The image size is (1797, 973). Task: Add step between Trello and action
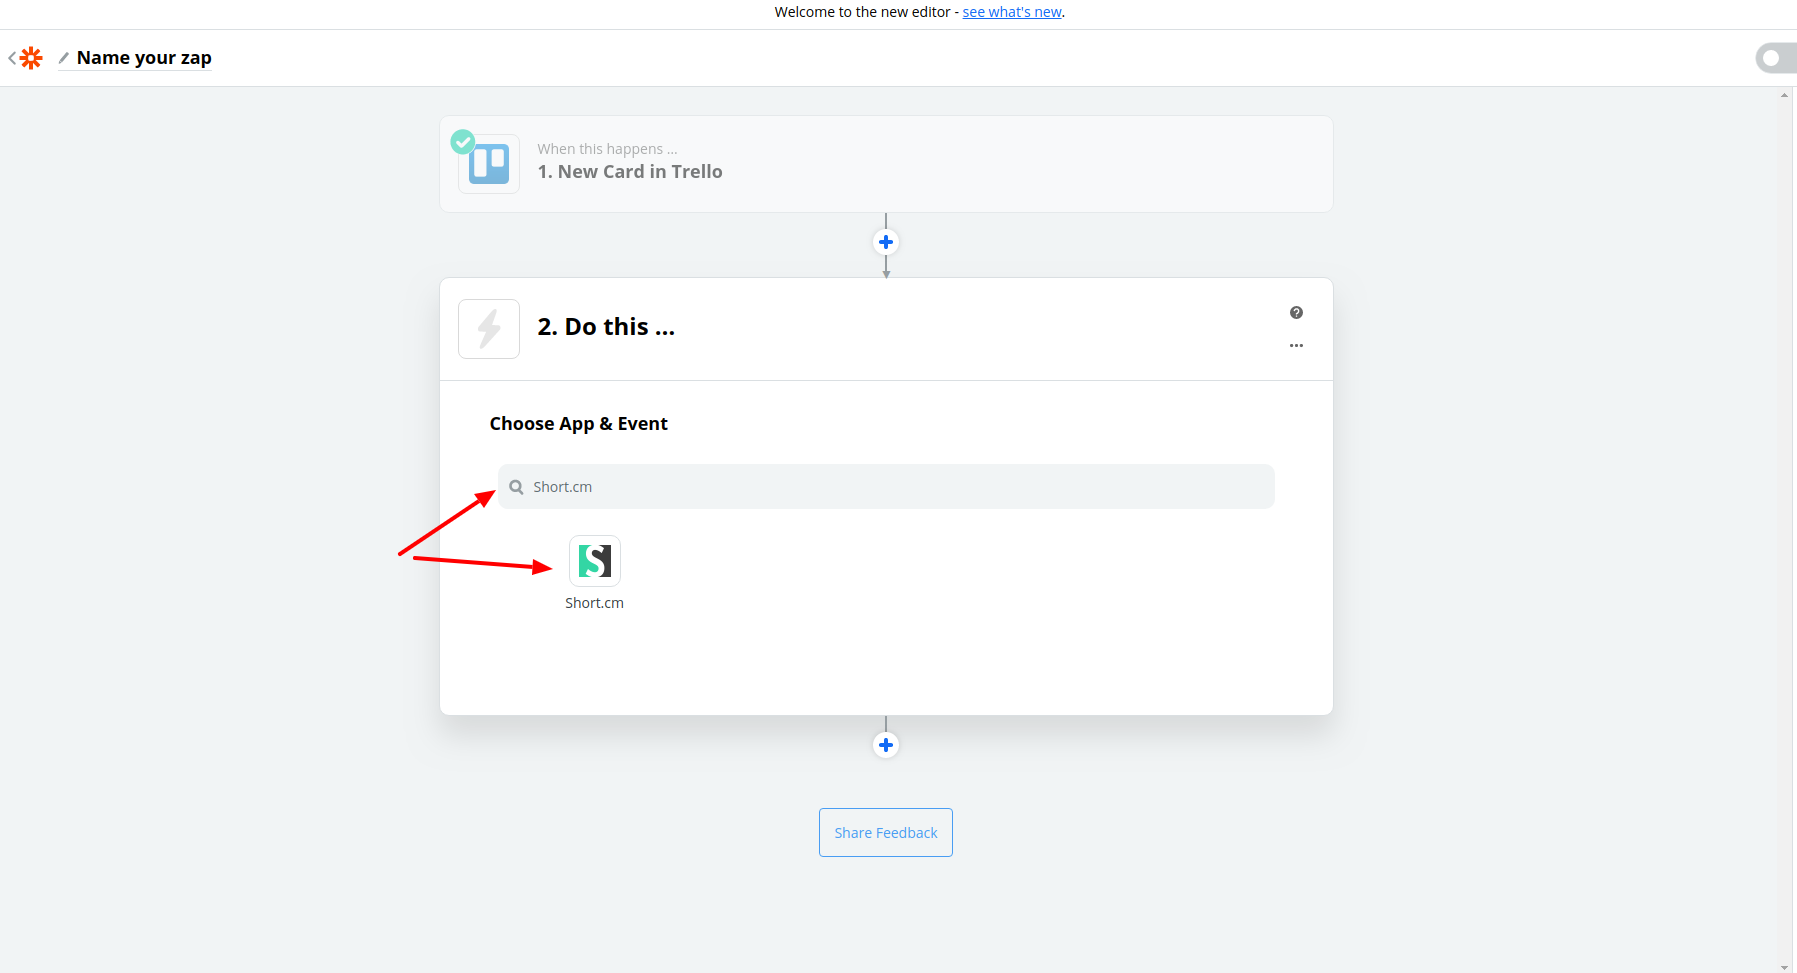(x=886, y=242)
